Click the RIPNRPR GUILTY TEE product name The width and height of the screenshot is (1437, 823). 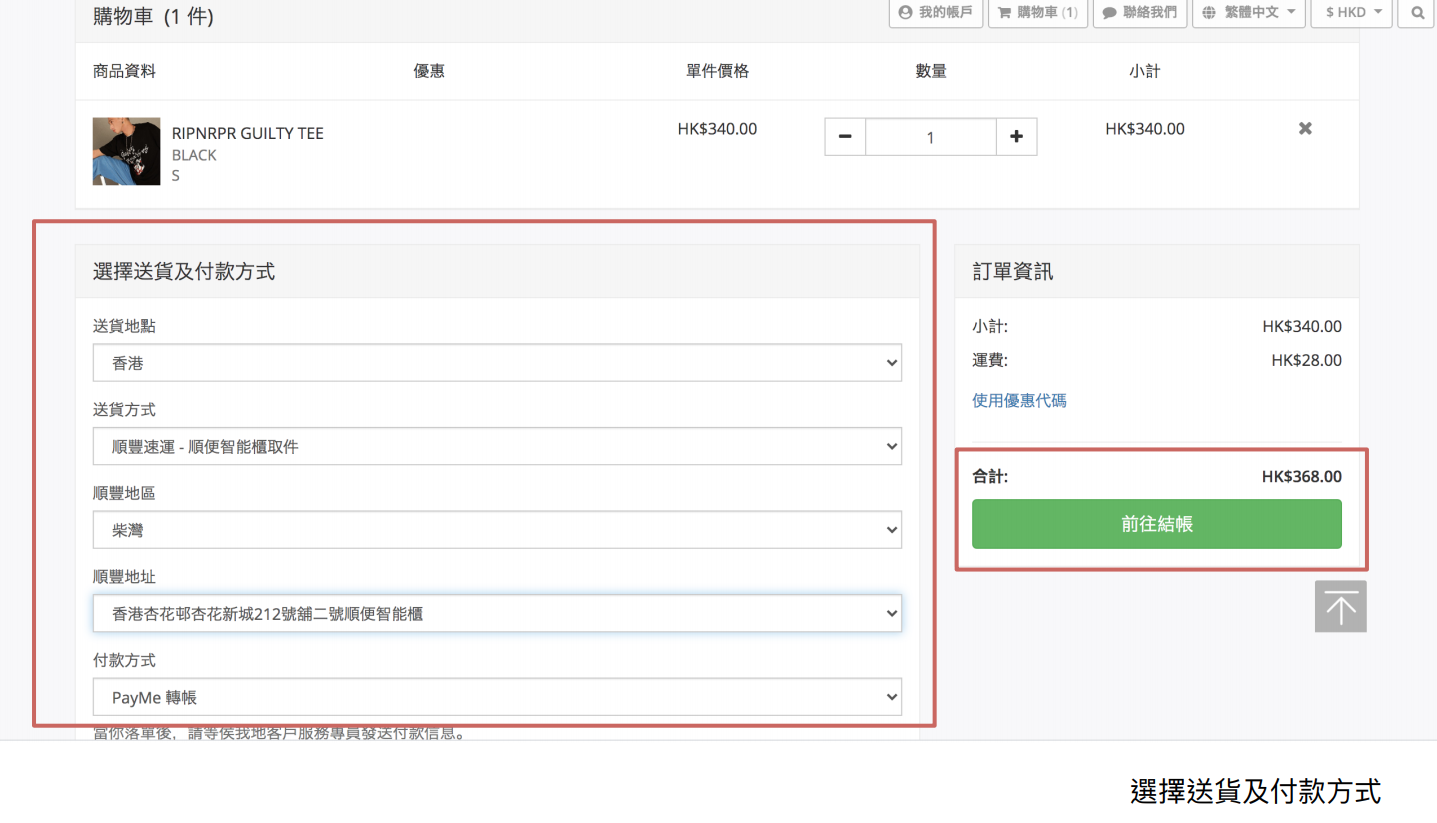pyautogui.click(x=247, y=133)
